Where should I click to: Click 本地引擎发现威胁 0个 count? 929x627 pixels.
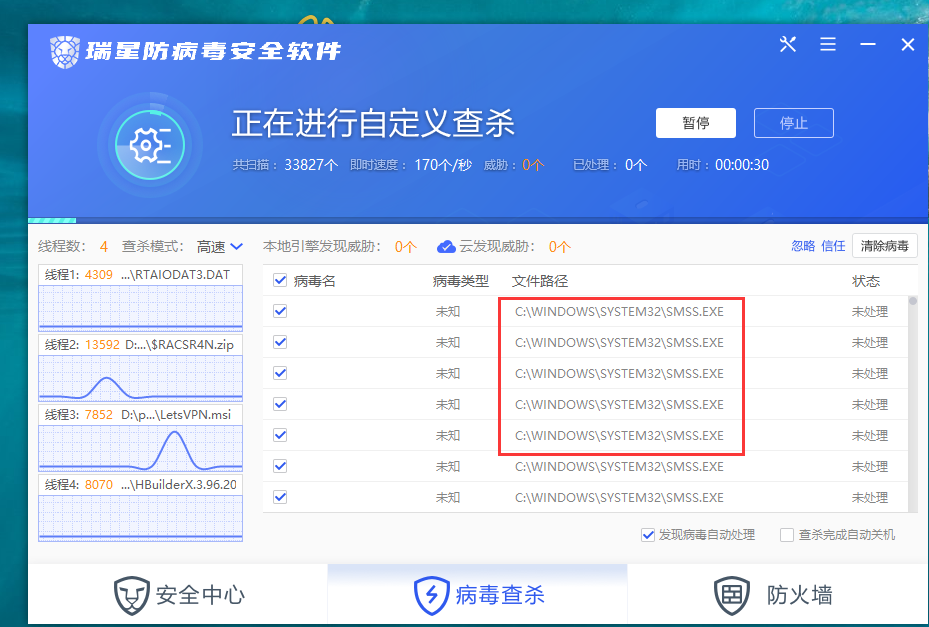coord(406,247)
